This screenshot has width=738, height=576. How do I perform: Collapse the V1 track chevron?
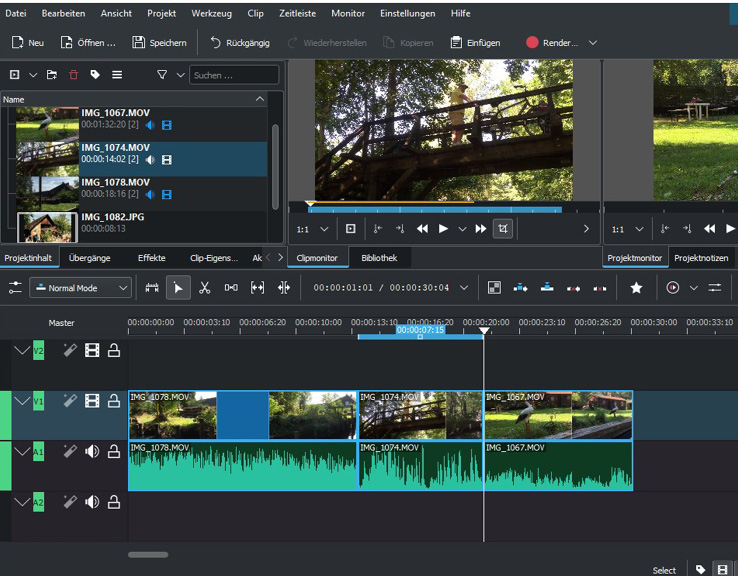(x=22, y=401)
